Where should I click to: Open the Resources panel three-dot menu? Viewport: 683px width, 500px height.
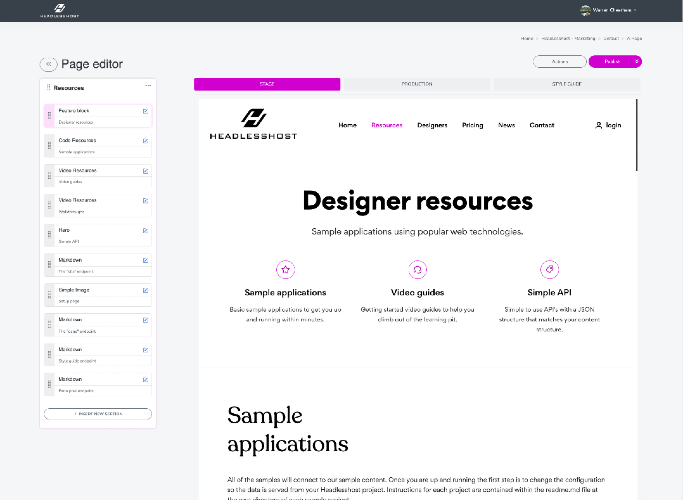click(x=148, y=86)
